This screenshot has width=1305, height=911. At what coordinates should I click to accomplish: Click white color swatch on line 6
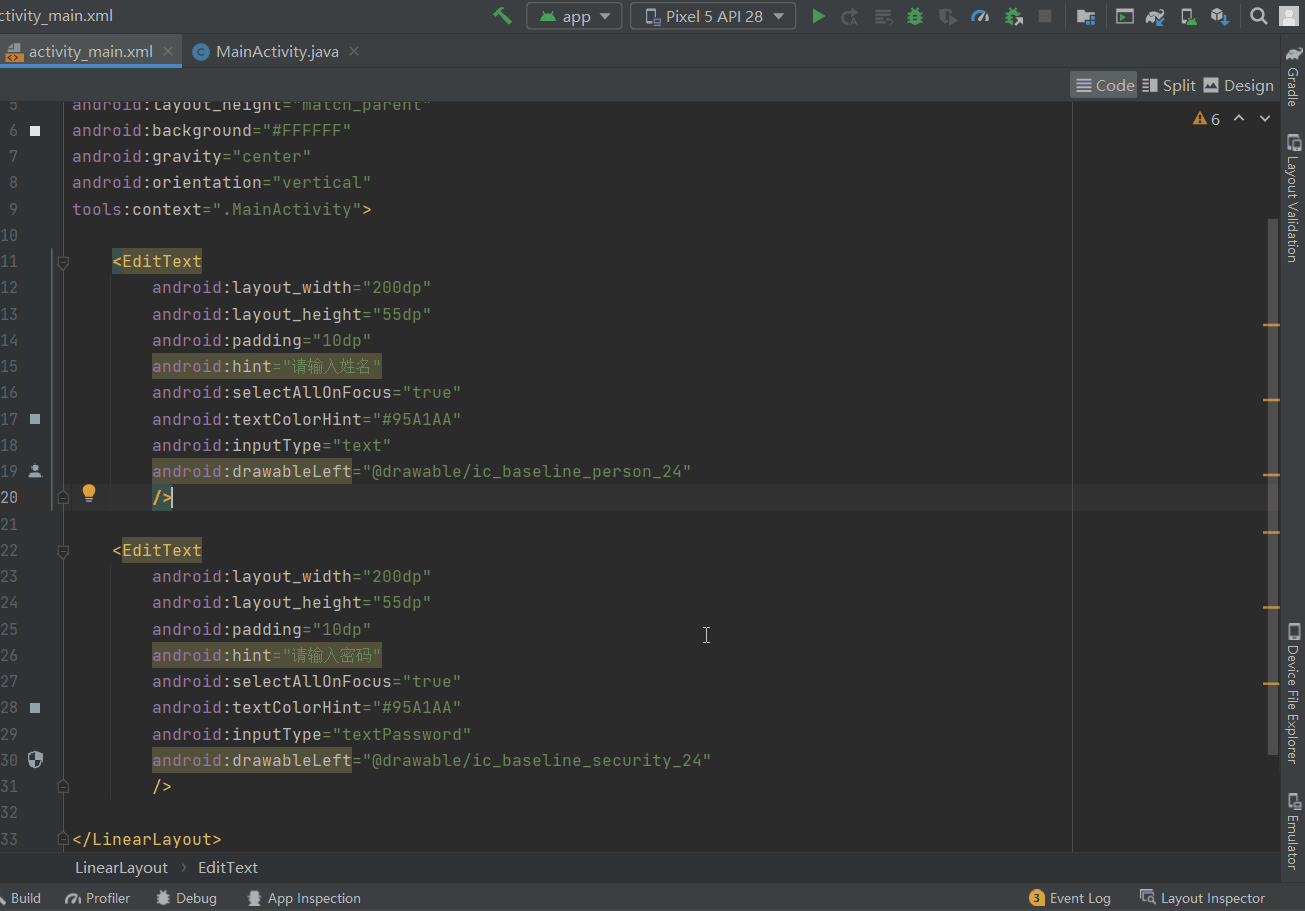point(35,130)
